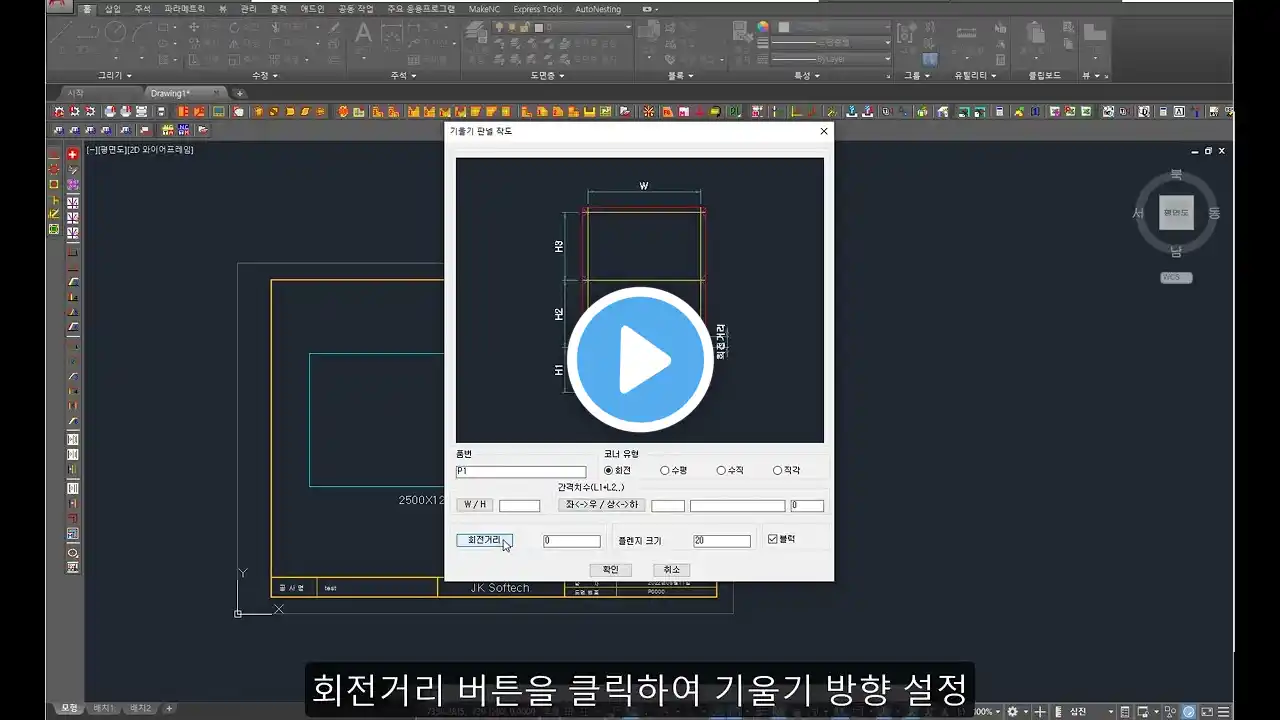The height and width of the screenshot is (720, 1280).
Task: Click the 동 direction on the ViewCube compass
Action: (x=1214, y=213)
